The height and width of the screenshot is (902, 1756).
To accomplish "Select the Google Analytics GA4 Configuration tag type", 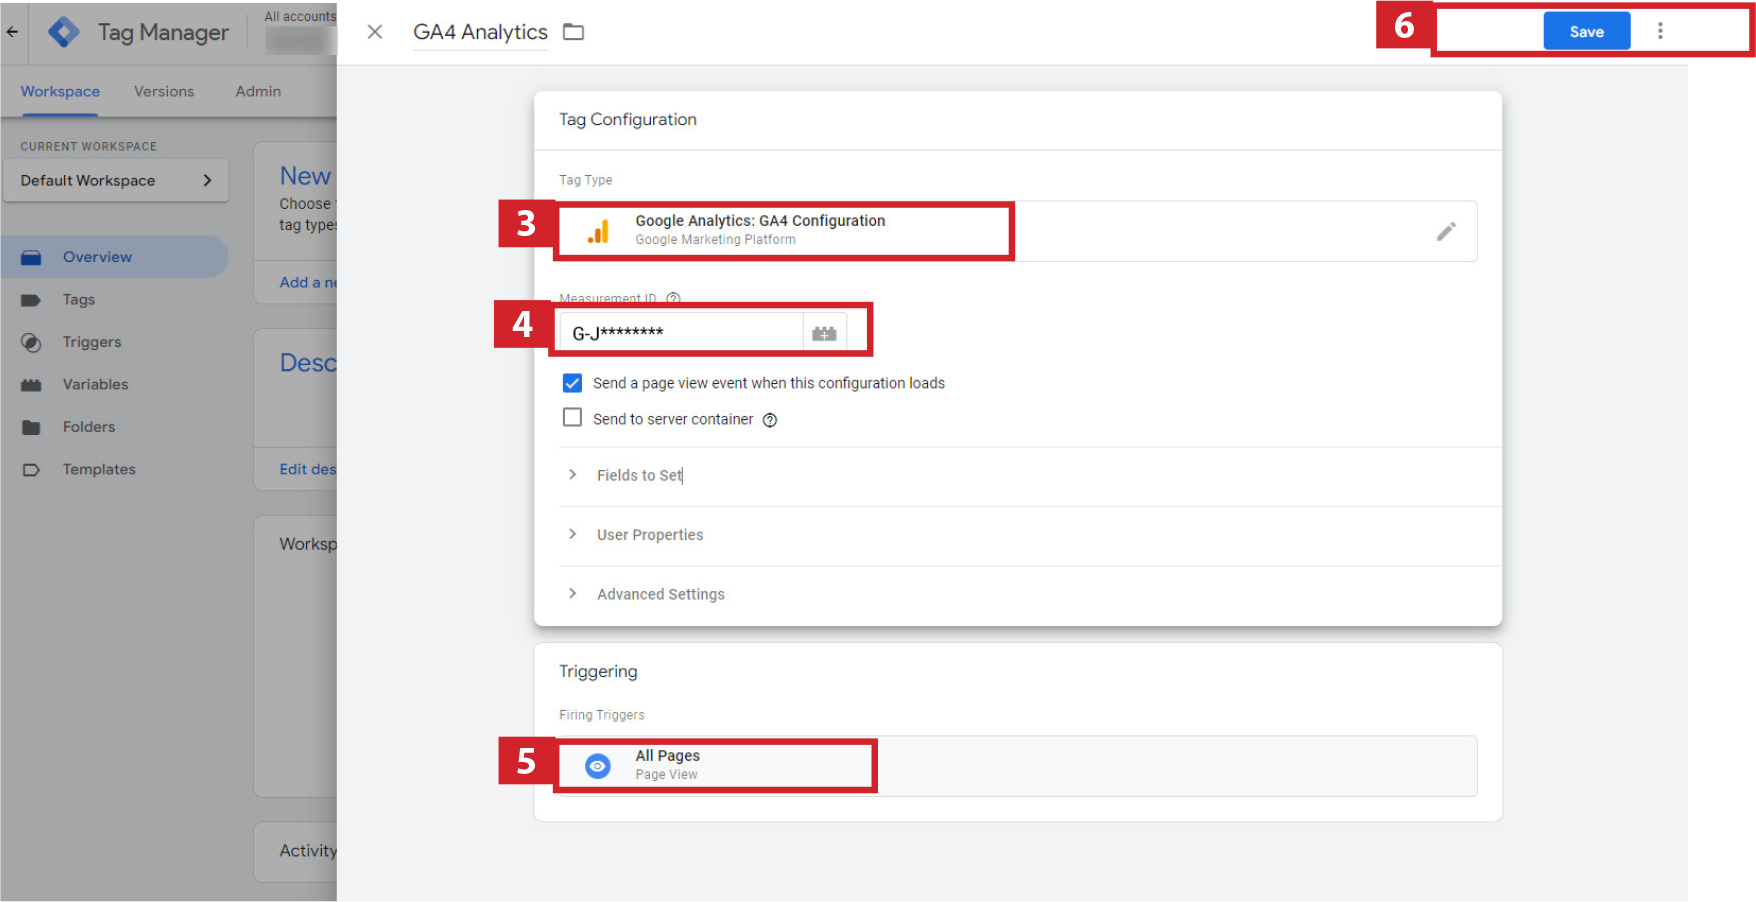I will pyautogui.click(x=1017, y=231).
